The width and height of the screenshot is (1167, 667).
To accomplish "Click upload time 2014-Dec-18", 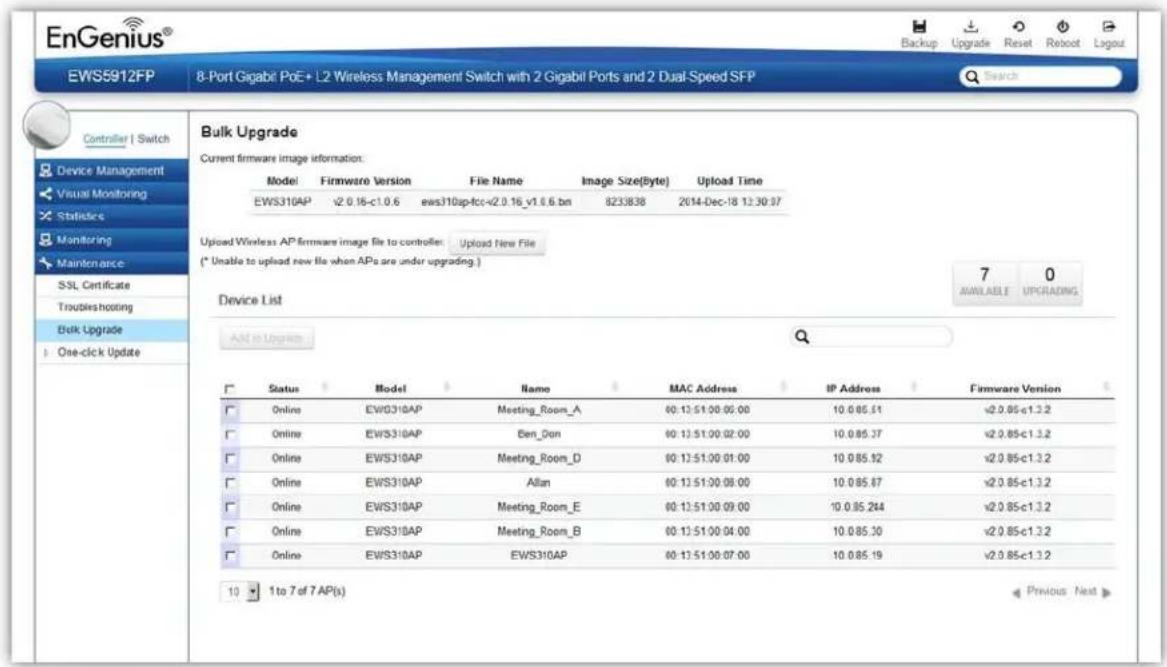I will click(729, 202).
